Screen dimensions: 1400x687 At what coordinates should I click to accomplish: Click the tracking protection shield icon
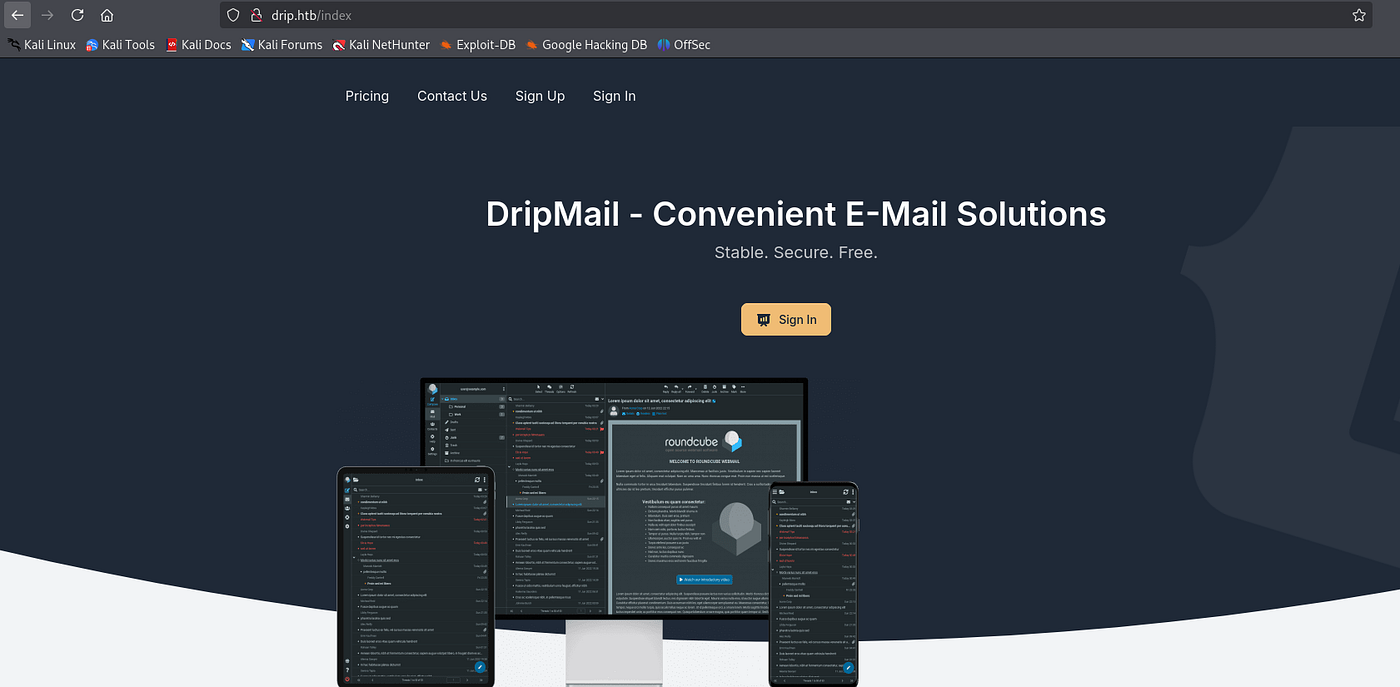pos(232,15)
